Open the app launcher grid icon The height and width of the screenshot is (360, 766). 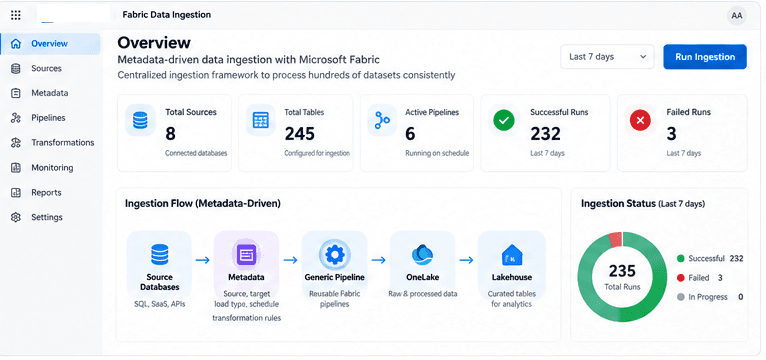16,15
